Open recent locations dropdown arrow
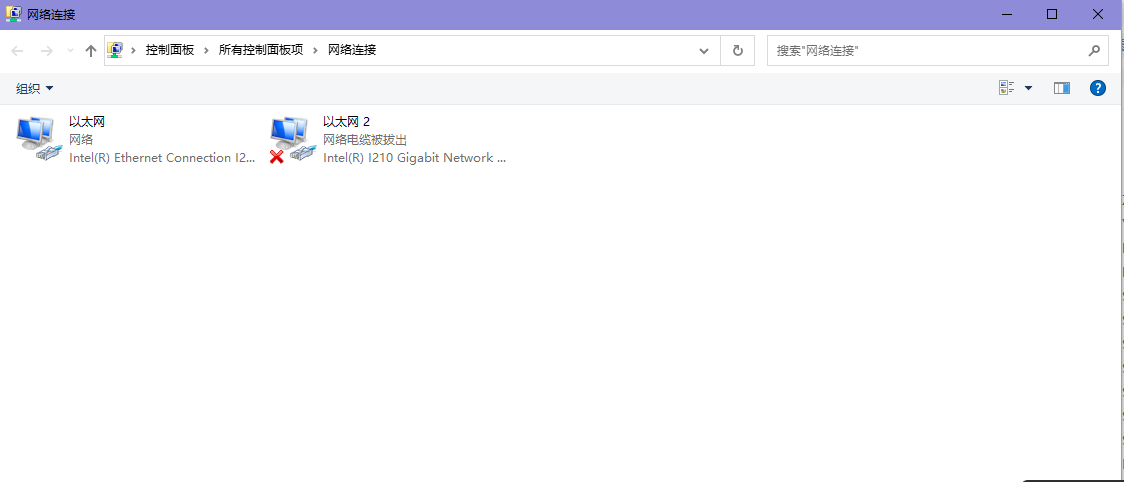The height and width of the screenshot is (482, 1124). coord(70,50)
